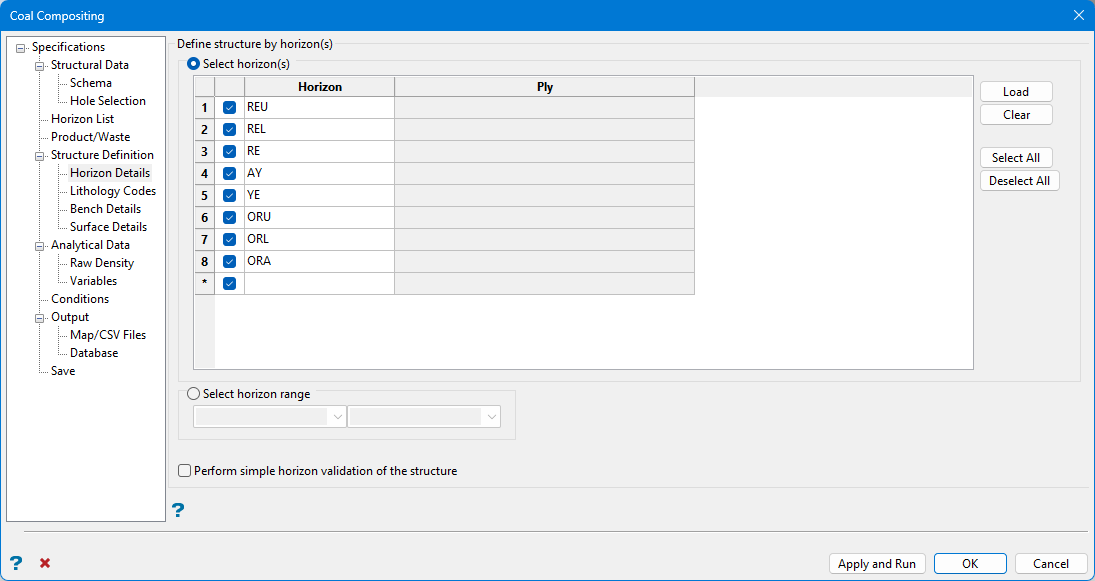
Task: Open the Lithology Codes page
Action: pos(113,191)
